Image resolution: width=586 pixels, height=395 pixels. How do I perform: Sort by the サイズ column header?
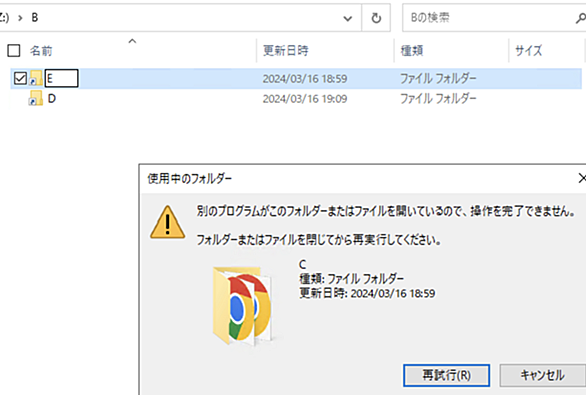(x=528, y=50)
